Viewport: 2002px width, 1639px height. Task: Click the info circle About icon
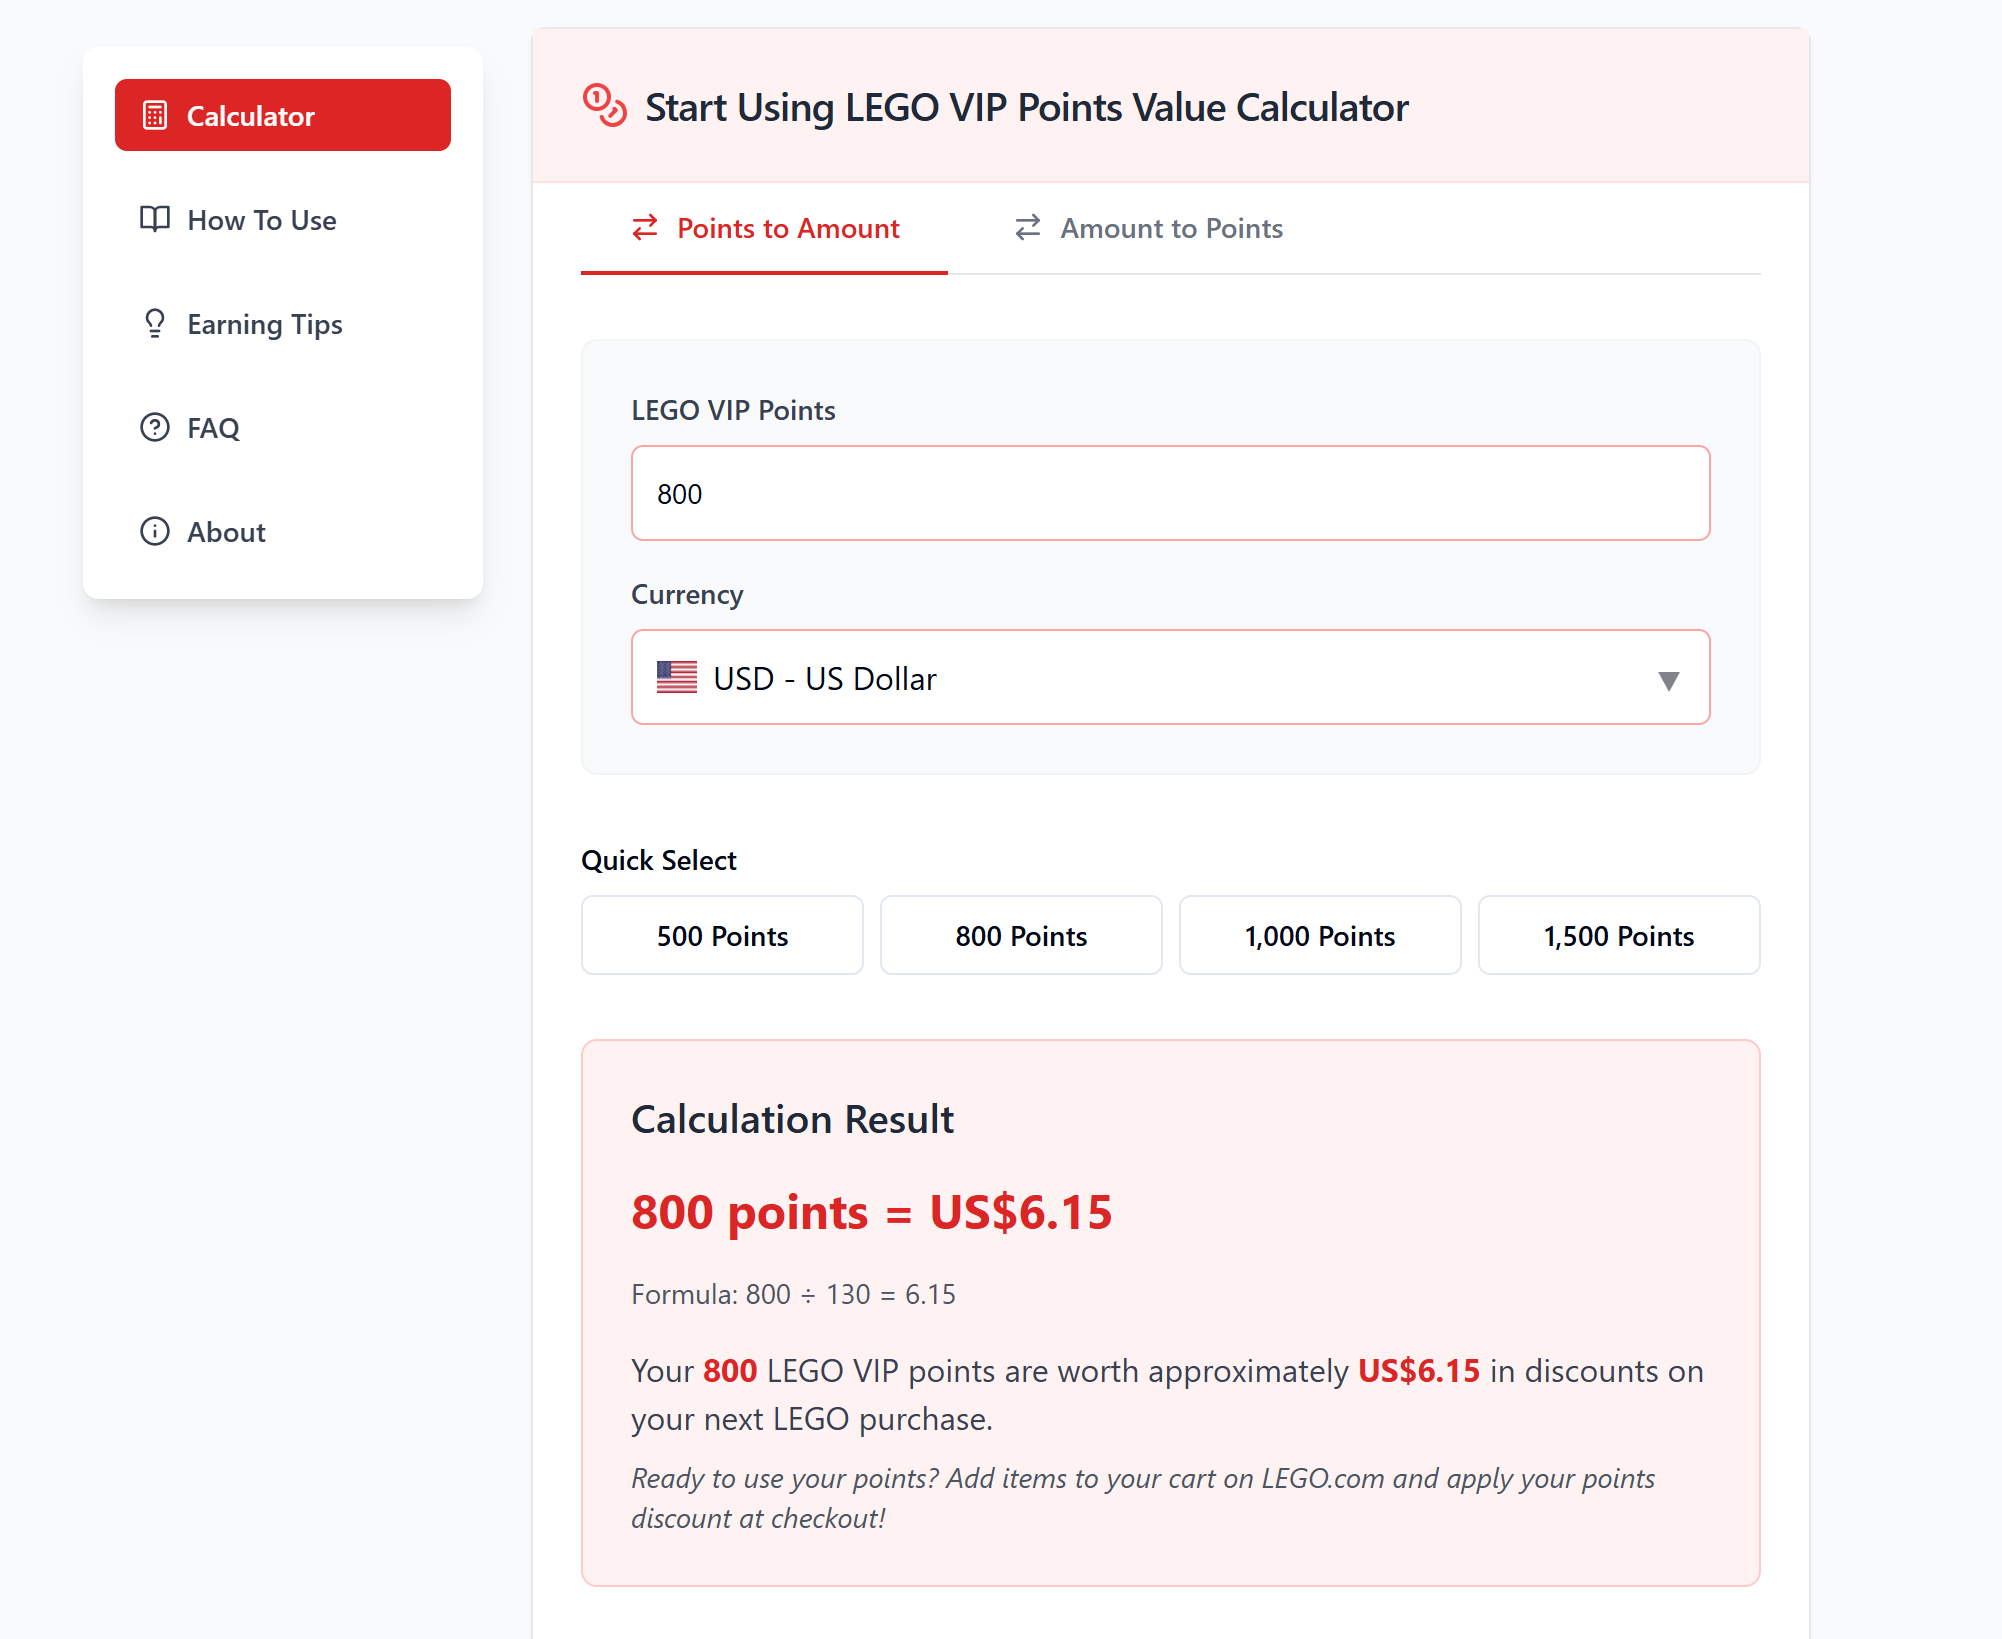point(155,531)
